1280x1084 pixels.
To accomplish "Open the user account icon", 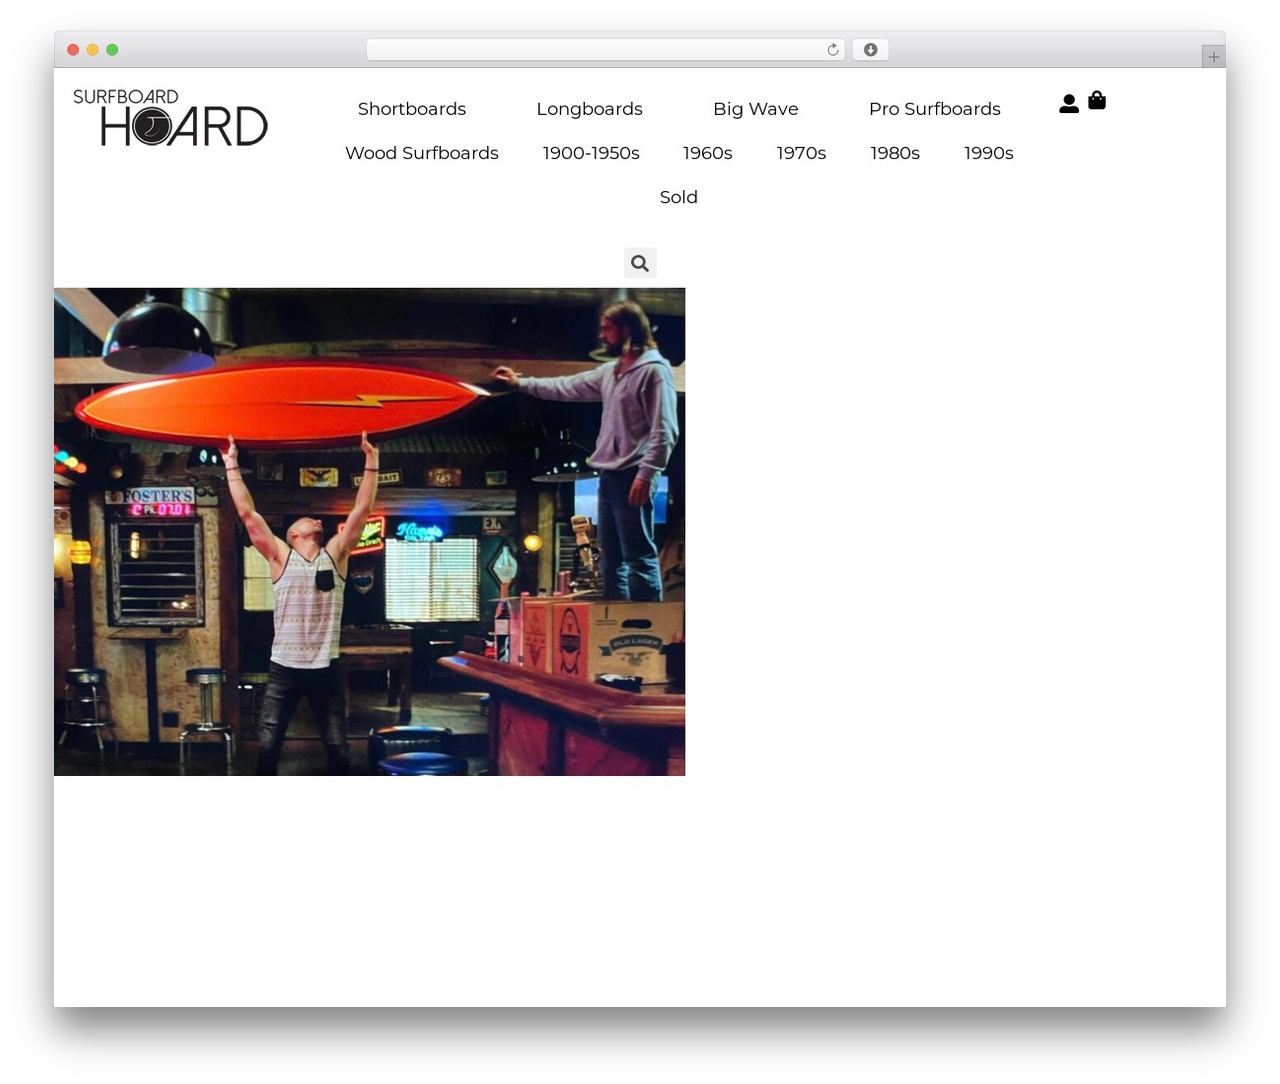I will [x=1069, y=103].
